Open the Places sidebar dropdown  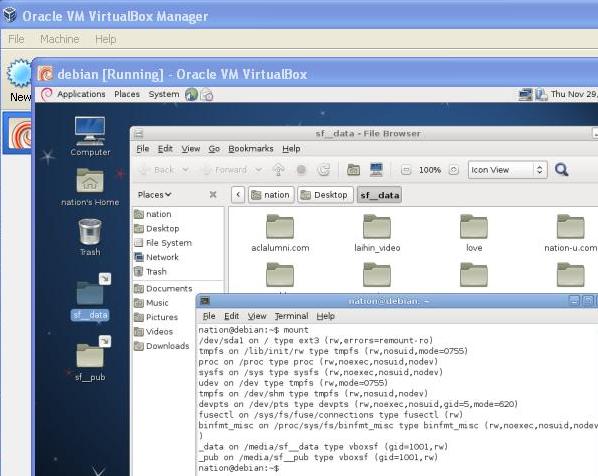point(154,195)
